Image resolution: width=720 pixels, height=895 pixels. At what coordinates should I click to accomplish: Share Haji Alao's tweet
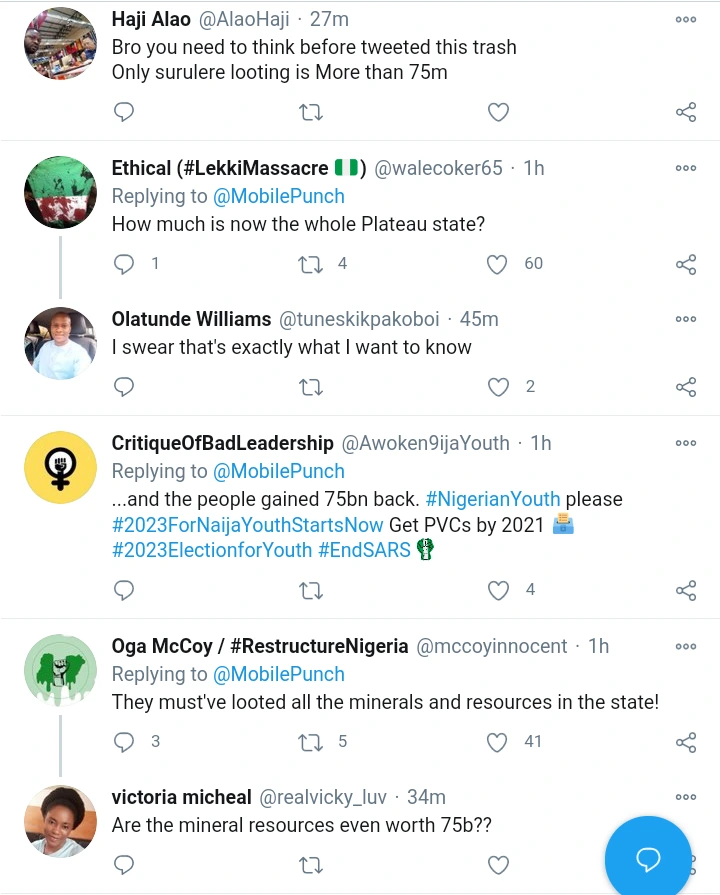pyautogui.click(x=686, y=112)
